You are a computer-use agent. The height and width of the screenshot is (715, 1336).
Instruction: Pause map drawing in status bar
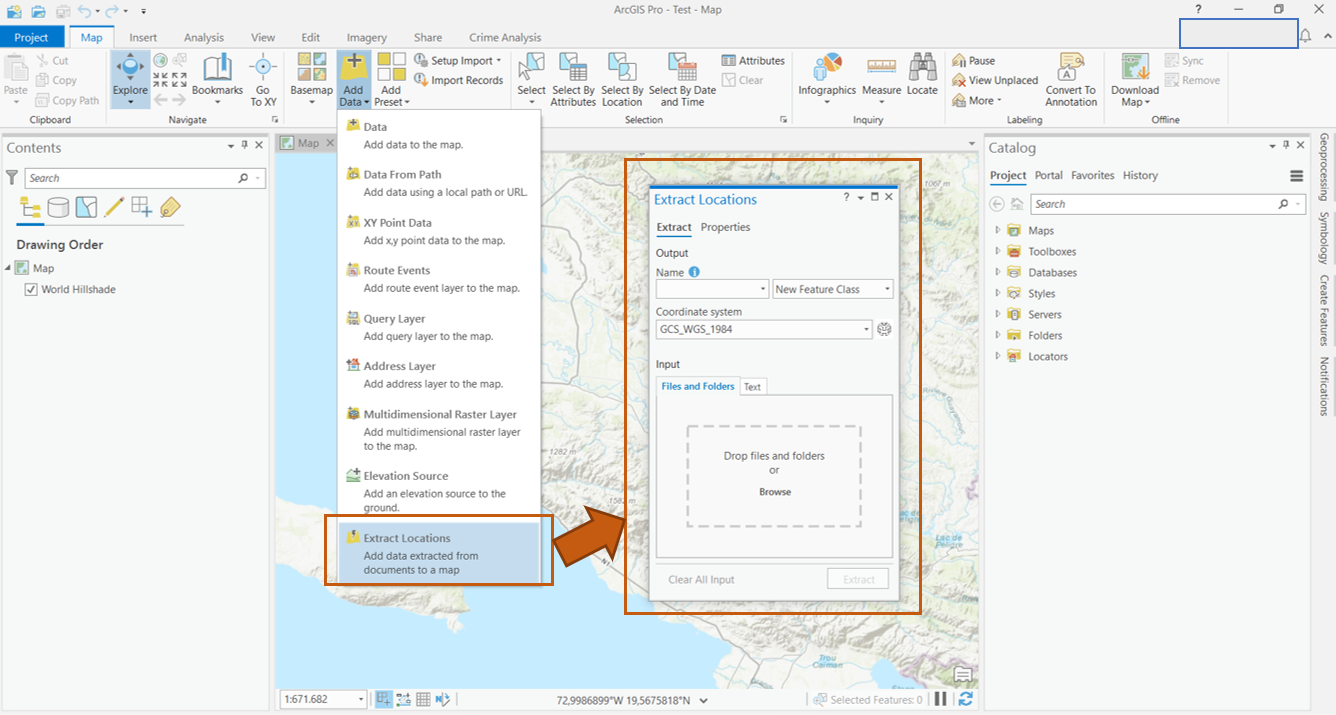[940, 700]
